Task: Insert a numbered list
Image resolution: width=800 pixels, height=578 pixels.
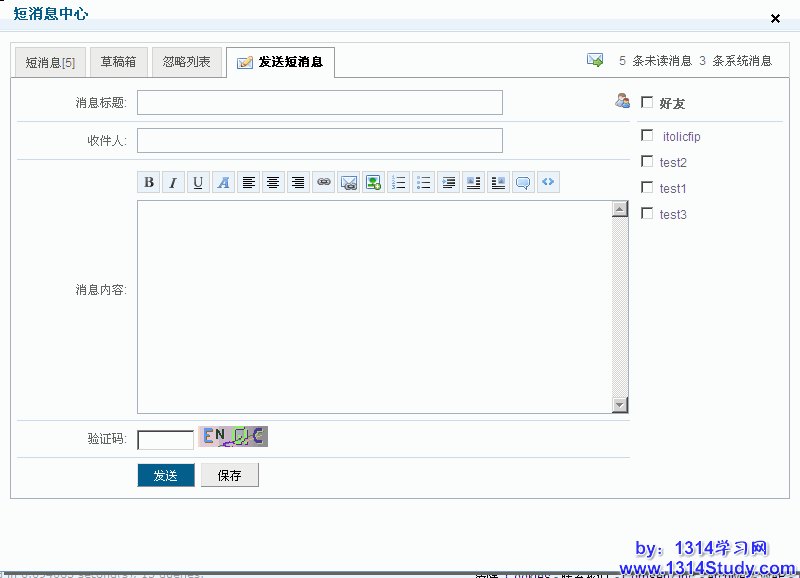Action: coord(398,182)
